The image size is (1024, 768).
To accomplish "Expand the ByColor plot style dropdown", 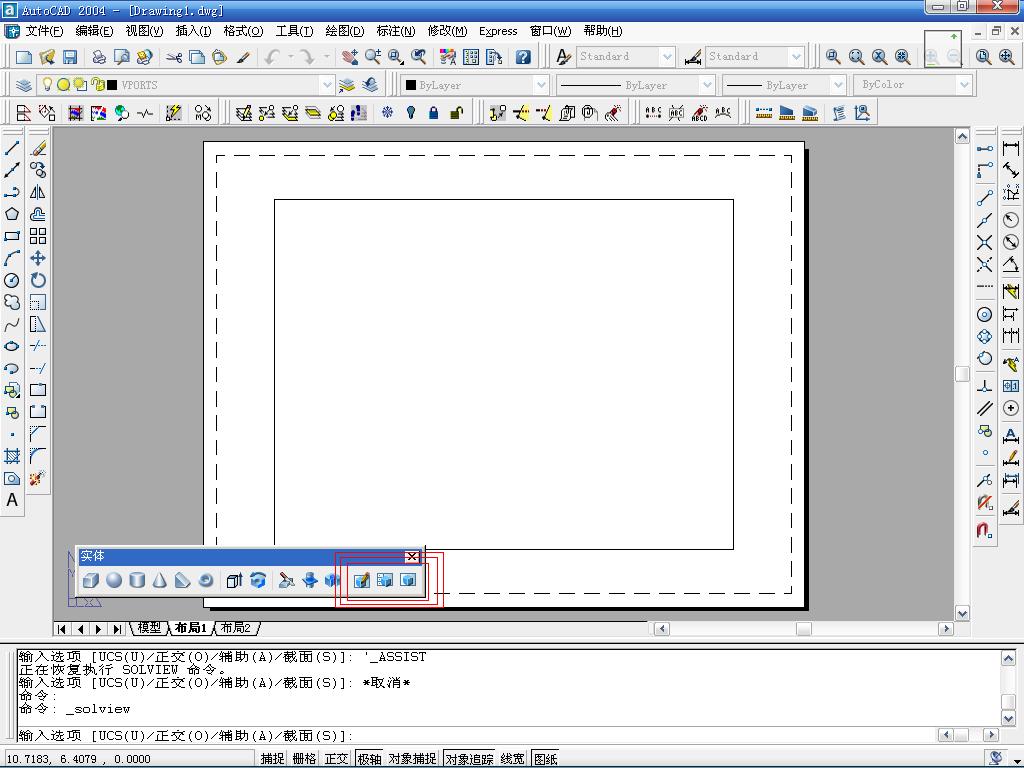I will coord(964,85).
